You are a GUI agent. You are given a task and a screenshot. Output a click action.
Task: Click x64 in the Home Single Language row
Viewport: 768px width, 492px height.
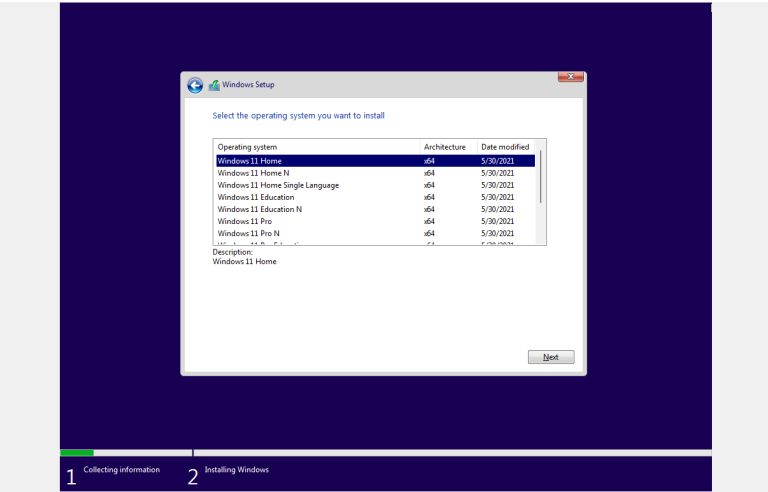[429, 185]
